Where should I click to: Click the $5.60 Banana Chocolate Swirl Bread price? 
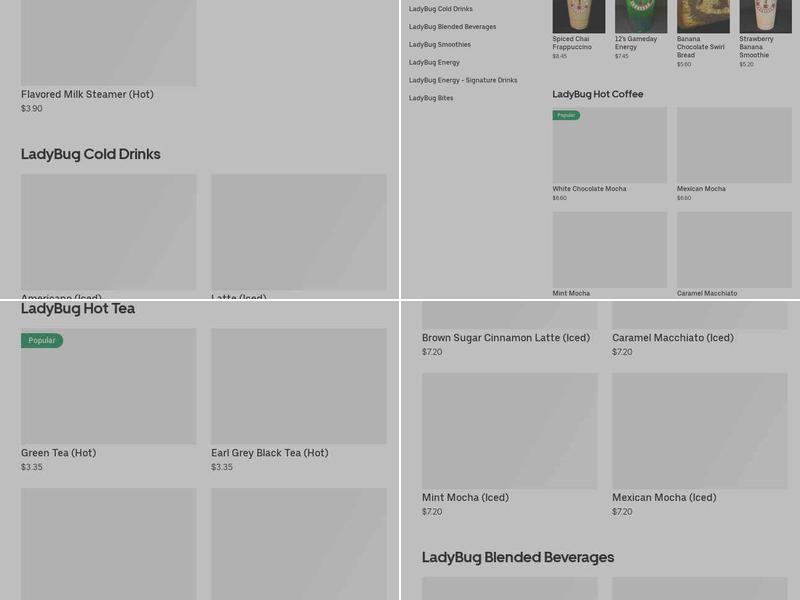684,64
